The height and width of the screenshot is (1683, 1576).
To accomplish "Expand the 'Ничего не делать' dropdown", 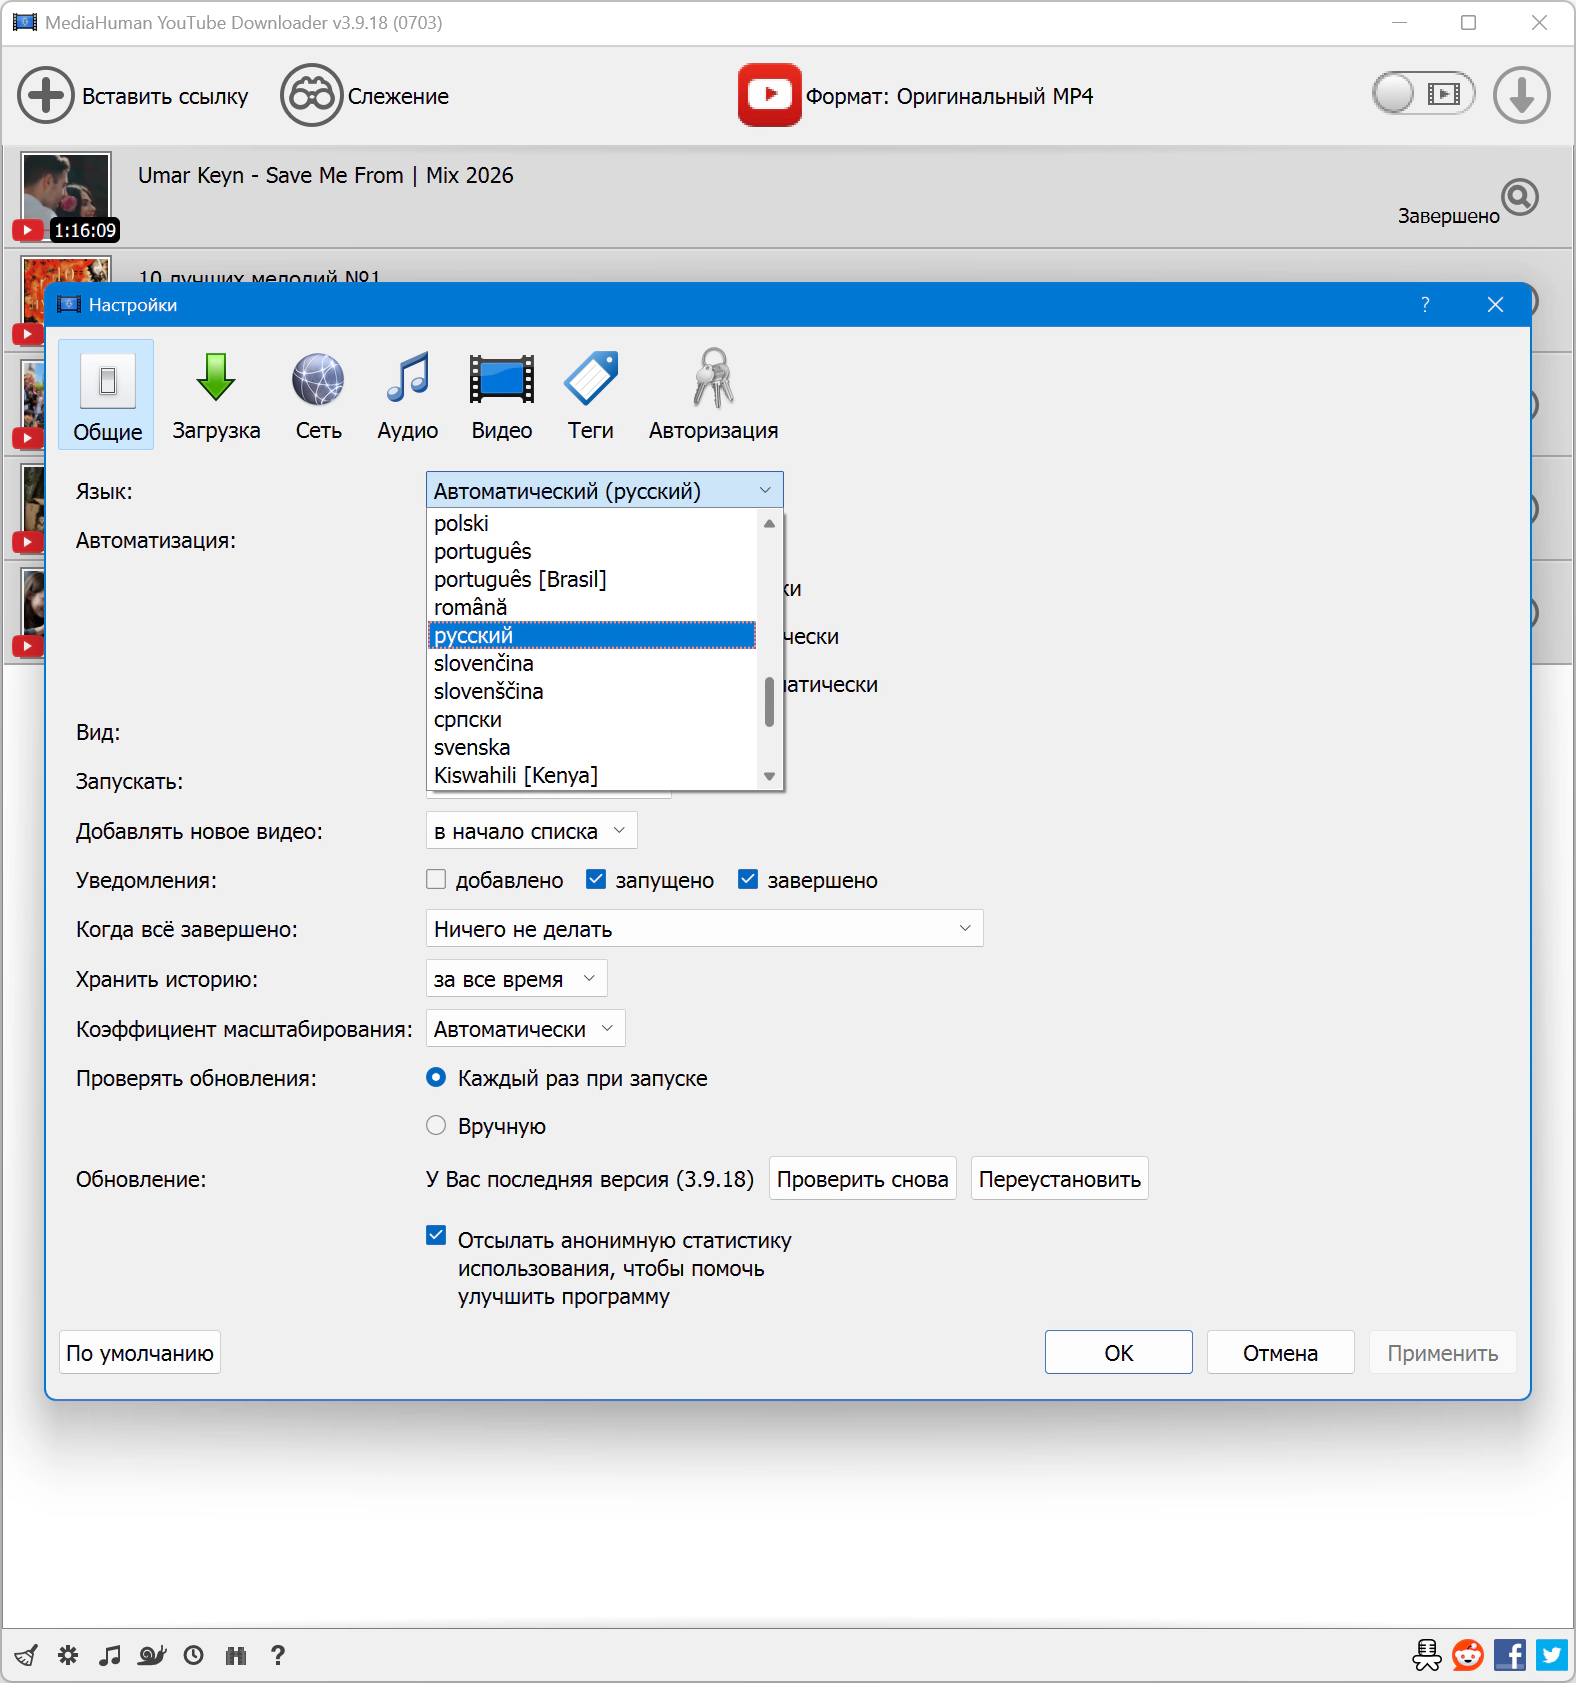I will 704,929.
